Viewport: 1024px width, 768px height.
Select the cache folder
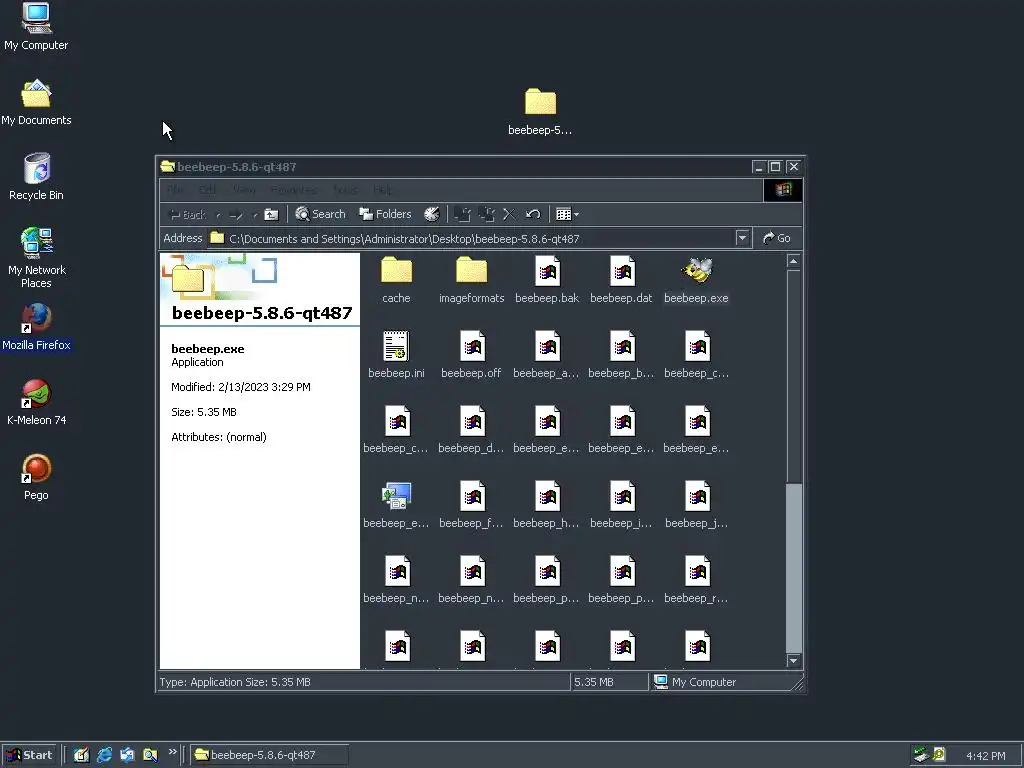(x=396, y=280)
